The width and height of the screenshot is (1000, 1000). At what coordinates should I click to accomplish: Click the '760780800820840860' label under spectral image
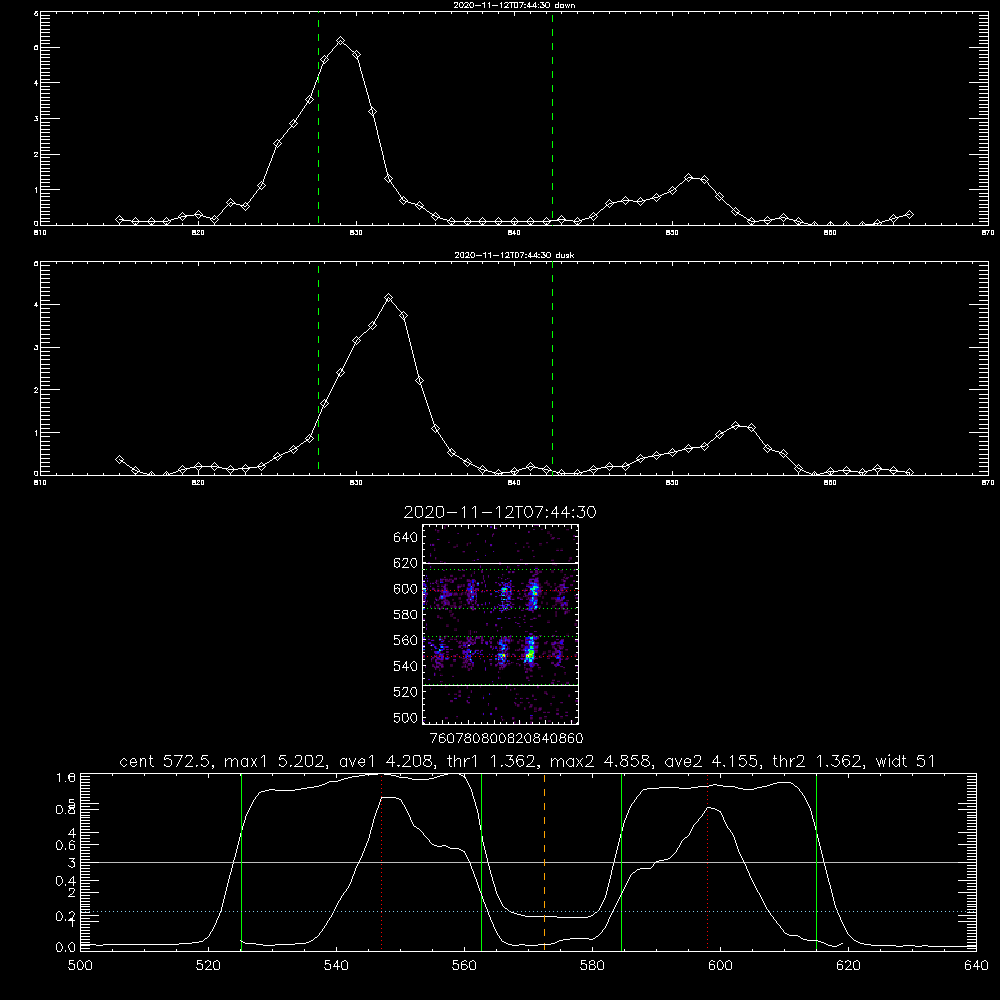pyautogui.click(x=506, y=739)
